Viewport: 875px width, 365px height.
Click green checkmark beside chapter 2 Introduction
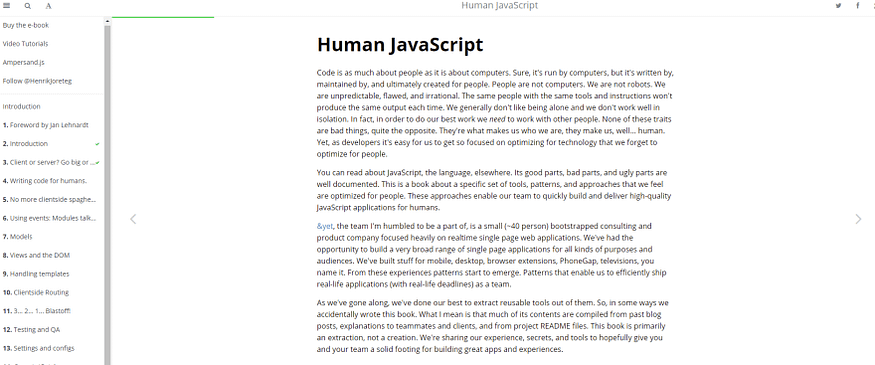(x=98, y=144)
